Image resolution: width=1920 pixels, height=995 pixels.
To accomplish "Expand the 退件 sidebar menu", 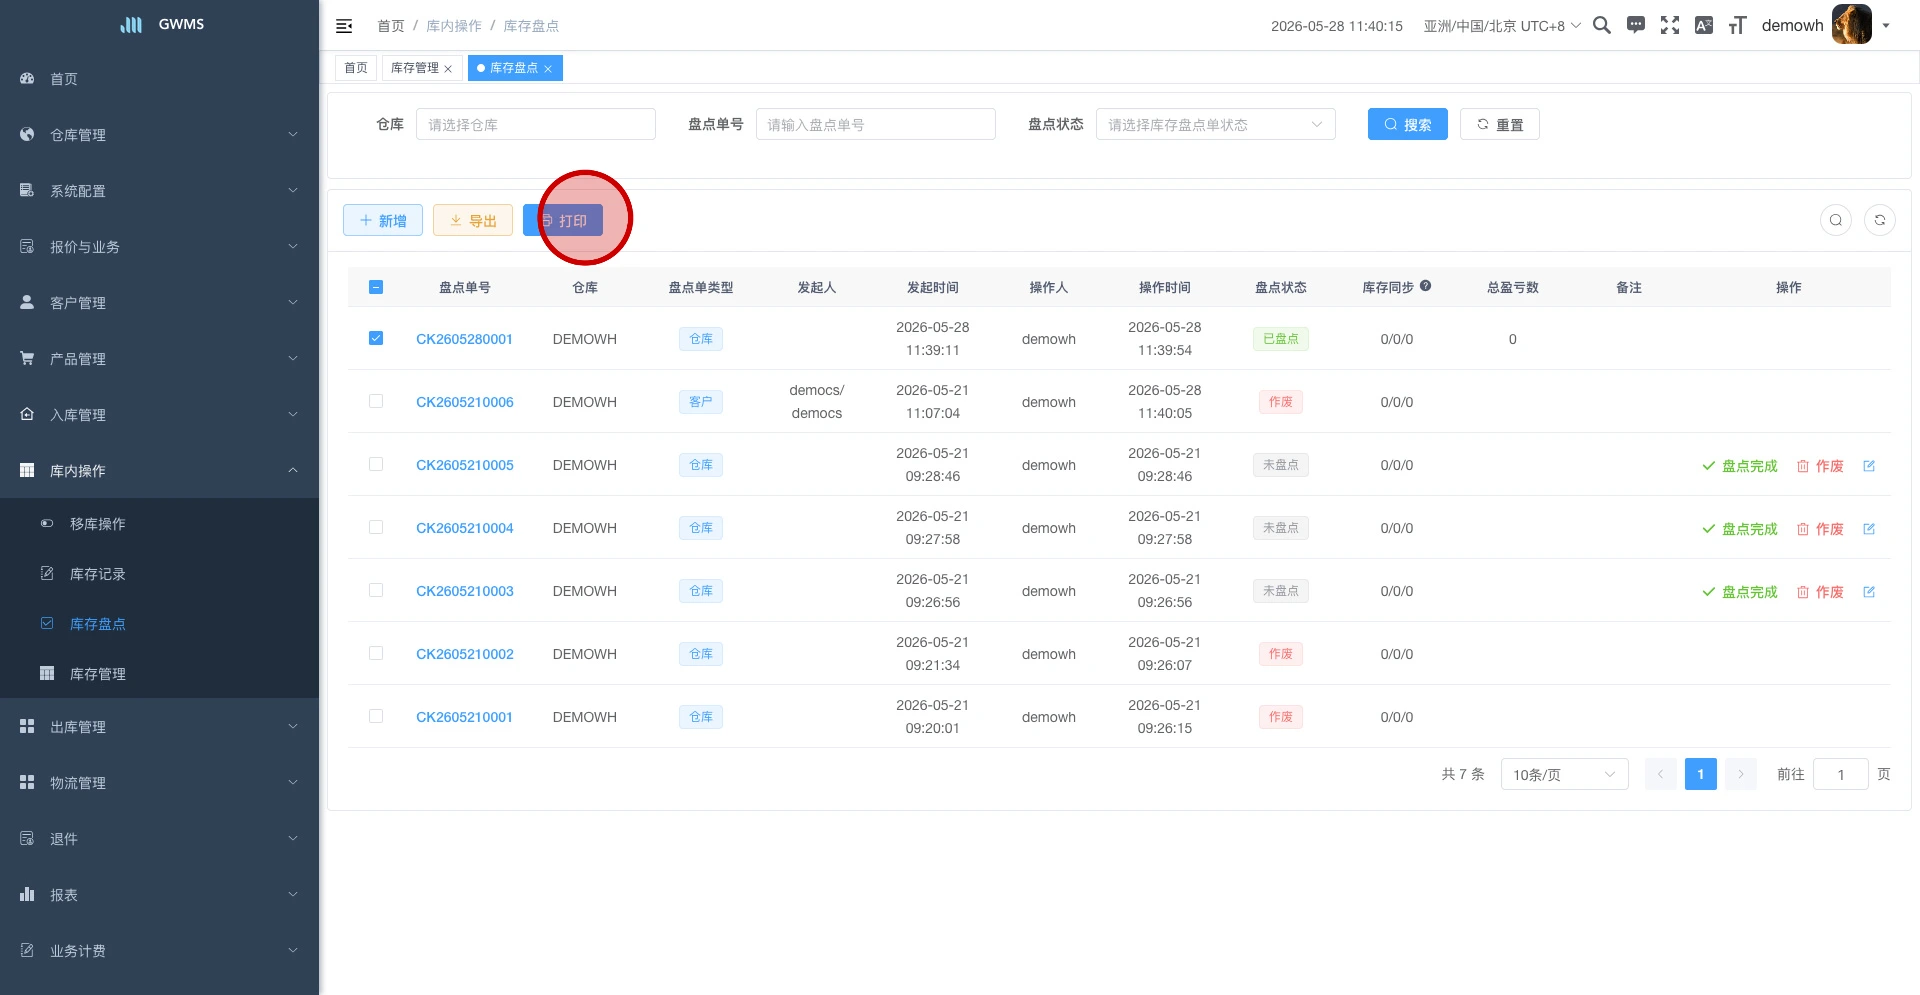I will point(160,839).
